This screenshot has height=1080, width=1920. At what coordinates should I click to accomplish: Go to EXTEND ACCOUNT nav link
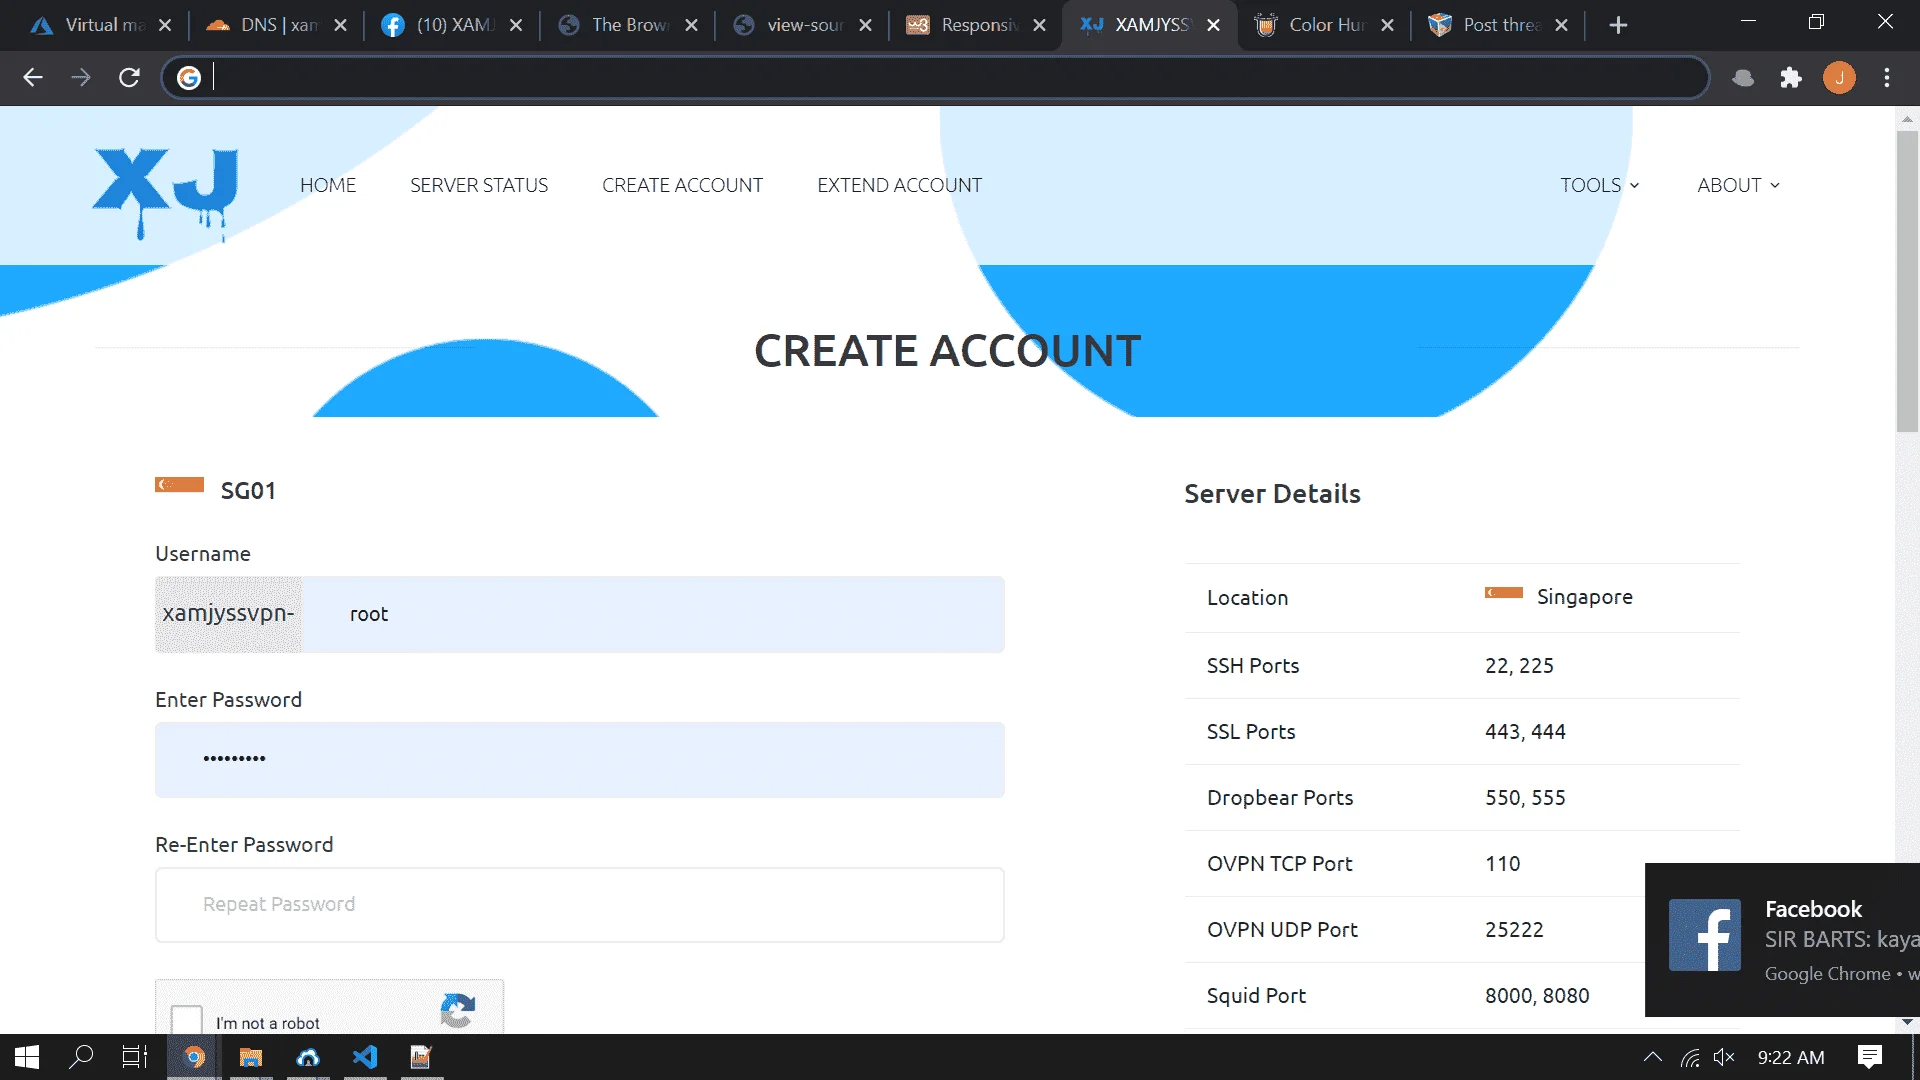coord(899,185)
